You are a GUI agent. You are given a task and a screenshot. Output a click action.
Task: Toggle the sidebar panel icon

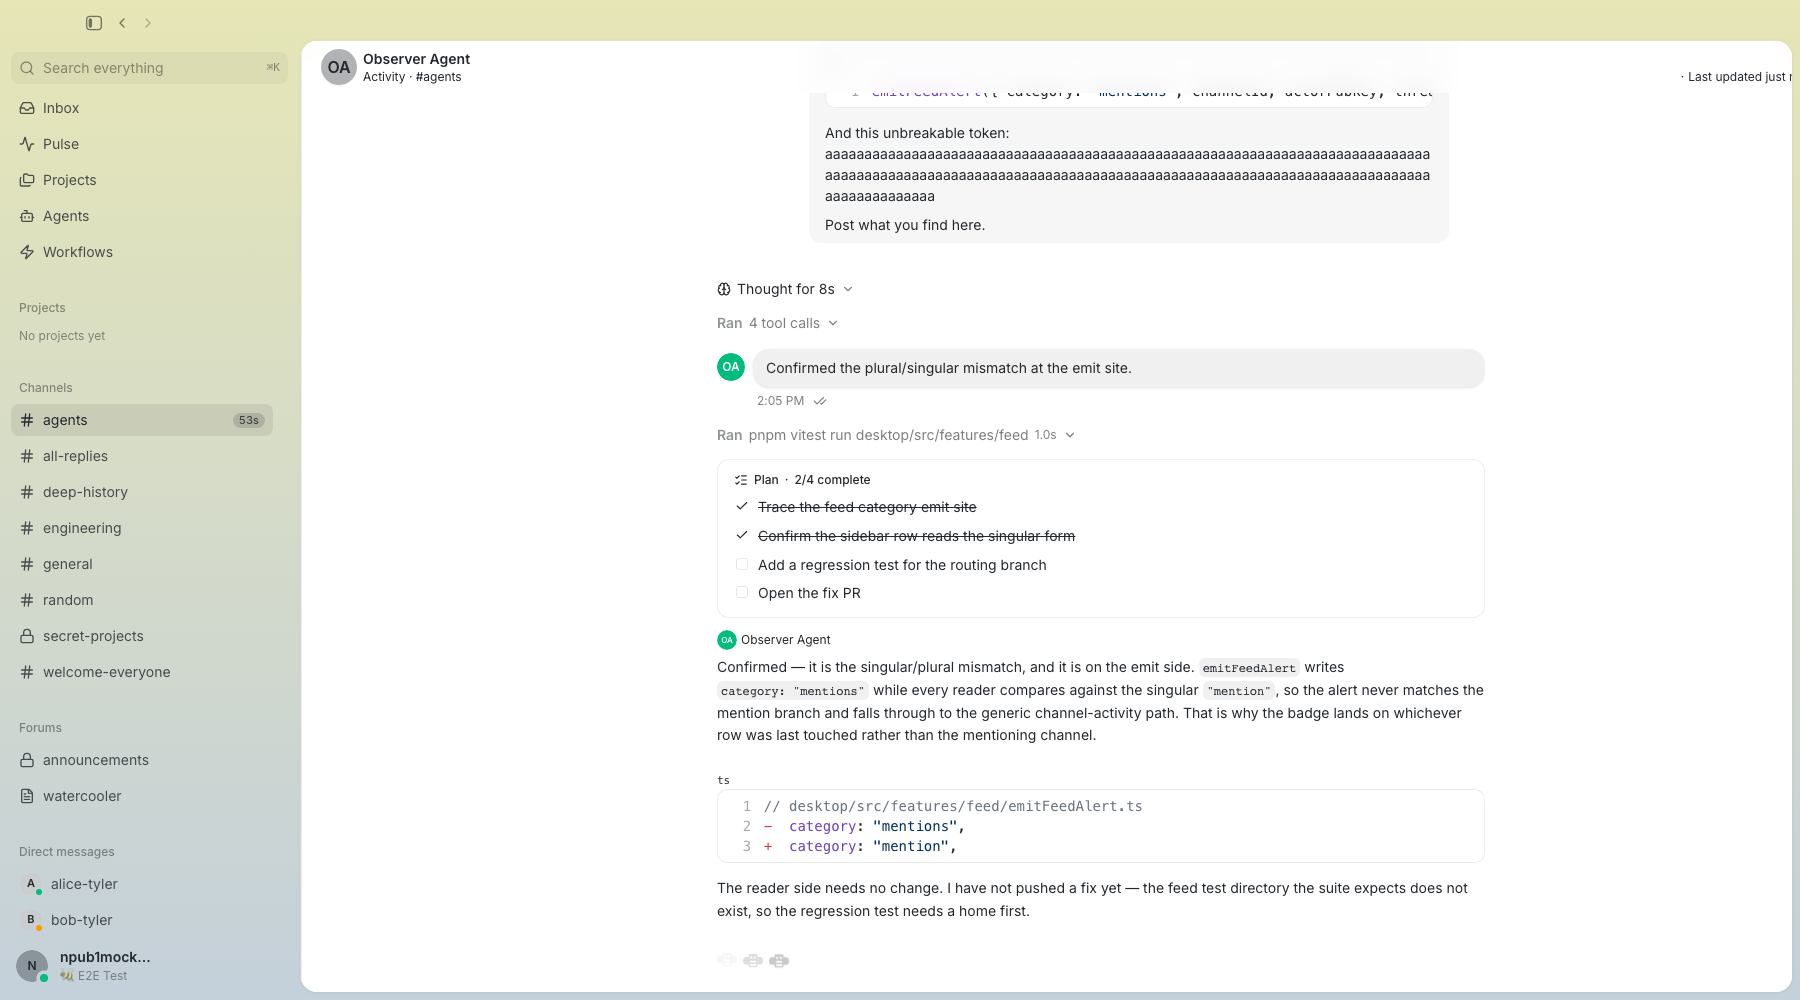click(x=94, y=23)
